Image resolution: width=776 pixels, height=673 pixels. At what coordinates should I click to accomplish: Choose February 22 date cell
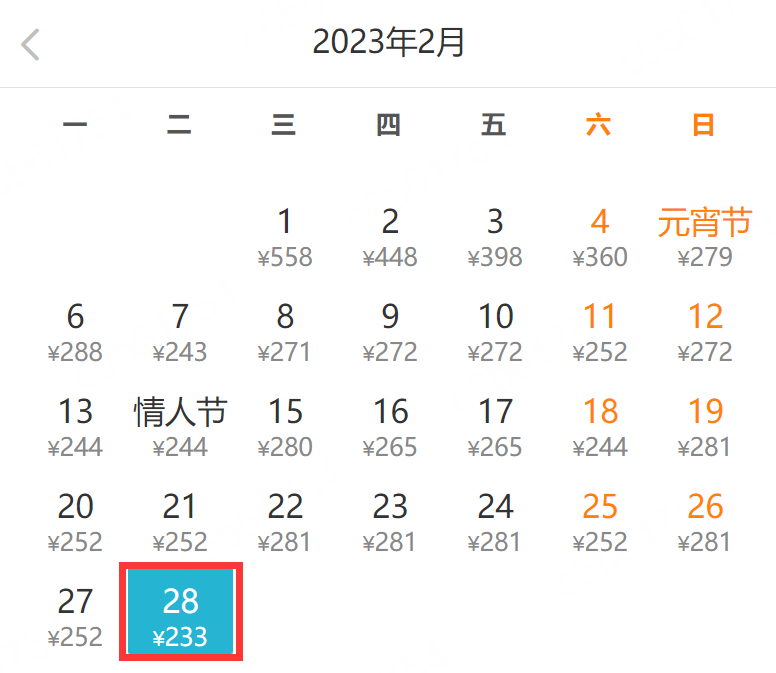(x=285, y=523)
